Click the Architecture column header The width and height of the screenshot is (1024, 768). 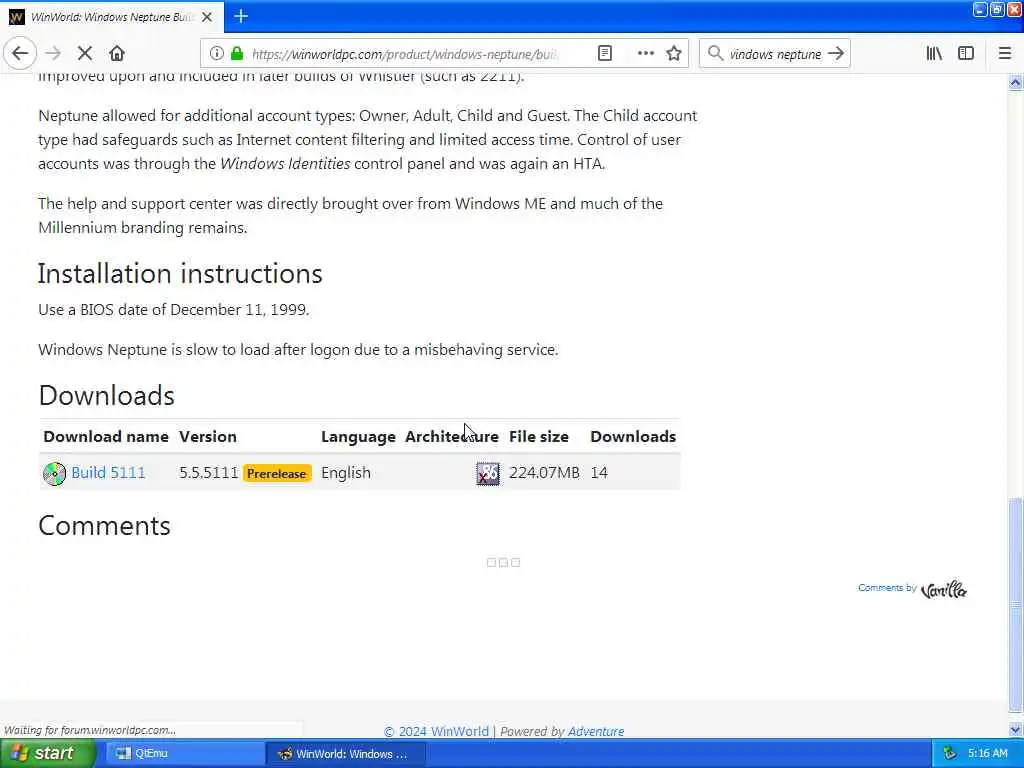click(x=452, y=437)
